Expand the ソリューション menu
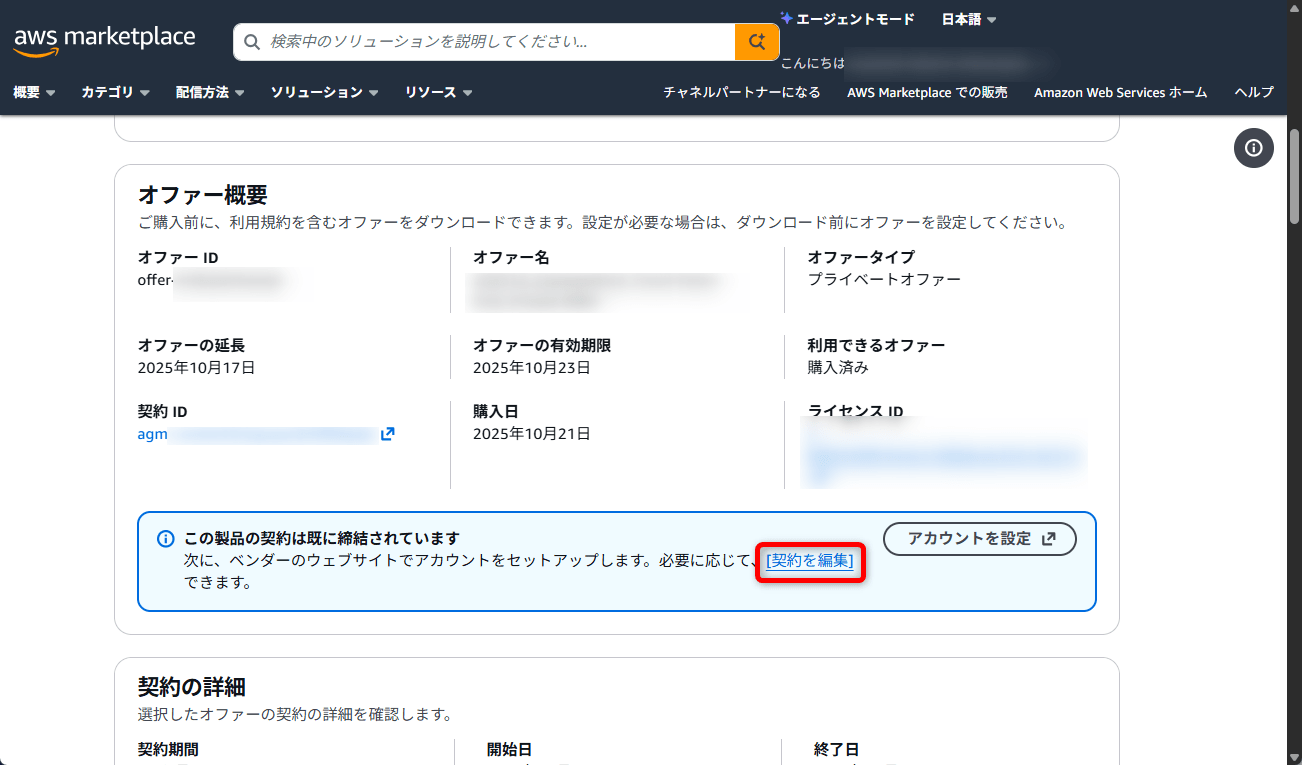Viewport: 1302px width, 765px height. (x=324, y=92)
